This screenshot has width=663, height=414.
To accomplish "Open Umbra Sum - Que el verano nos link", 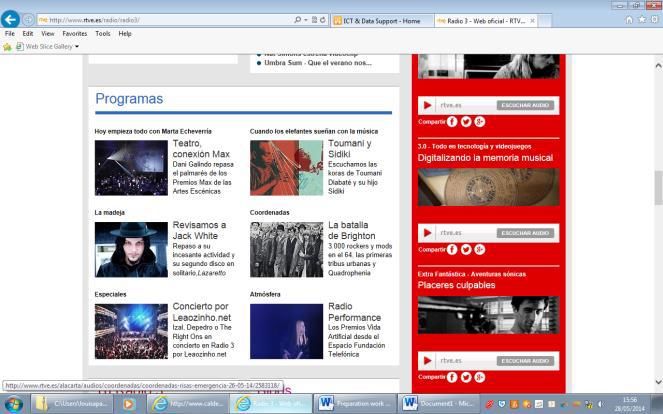I will coord(318,63).
